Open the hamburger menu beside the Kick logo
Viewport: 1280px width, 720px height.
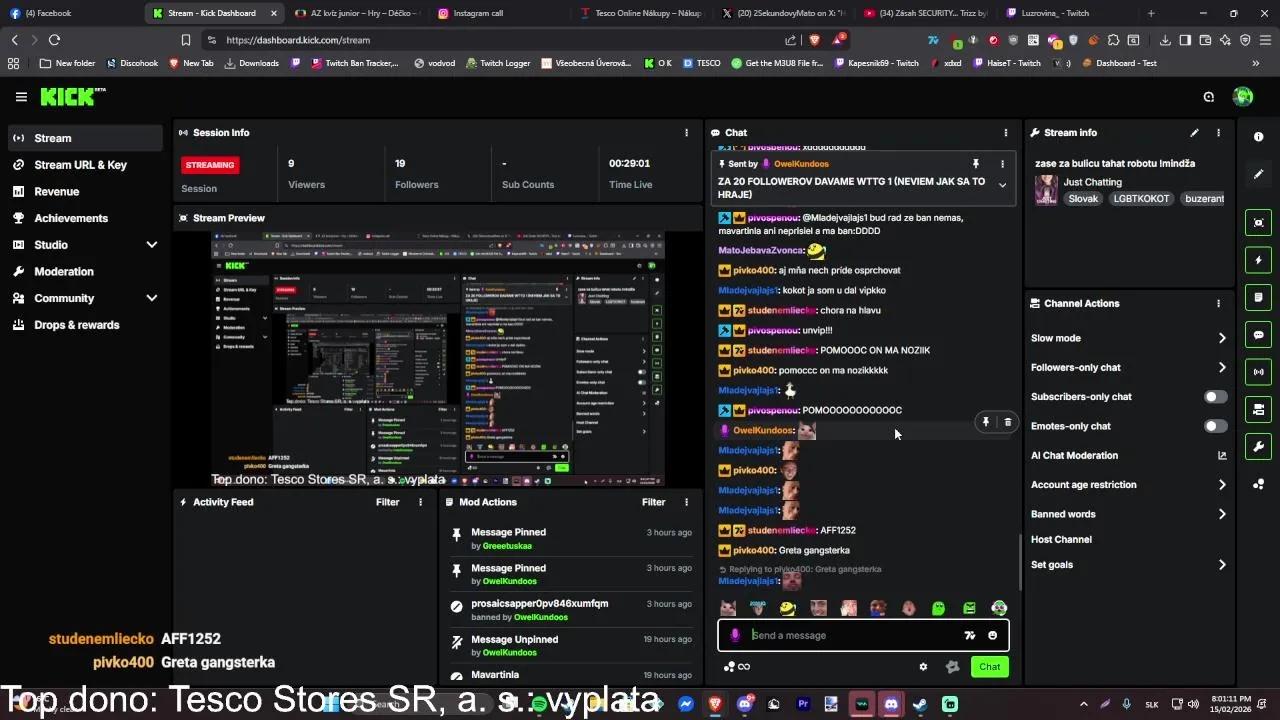(21, 97)
